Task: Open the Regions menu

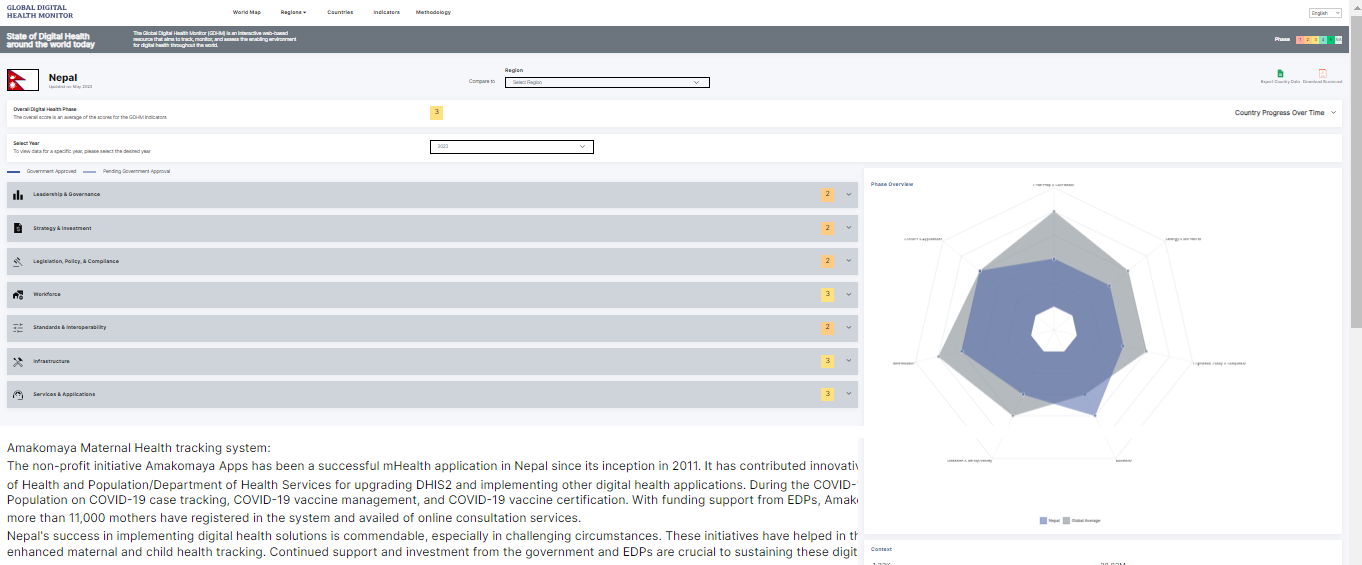Action: pos(293,12)
